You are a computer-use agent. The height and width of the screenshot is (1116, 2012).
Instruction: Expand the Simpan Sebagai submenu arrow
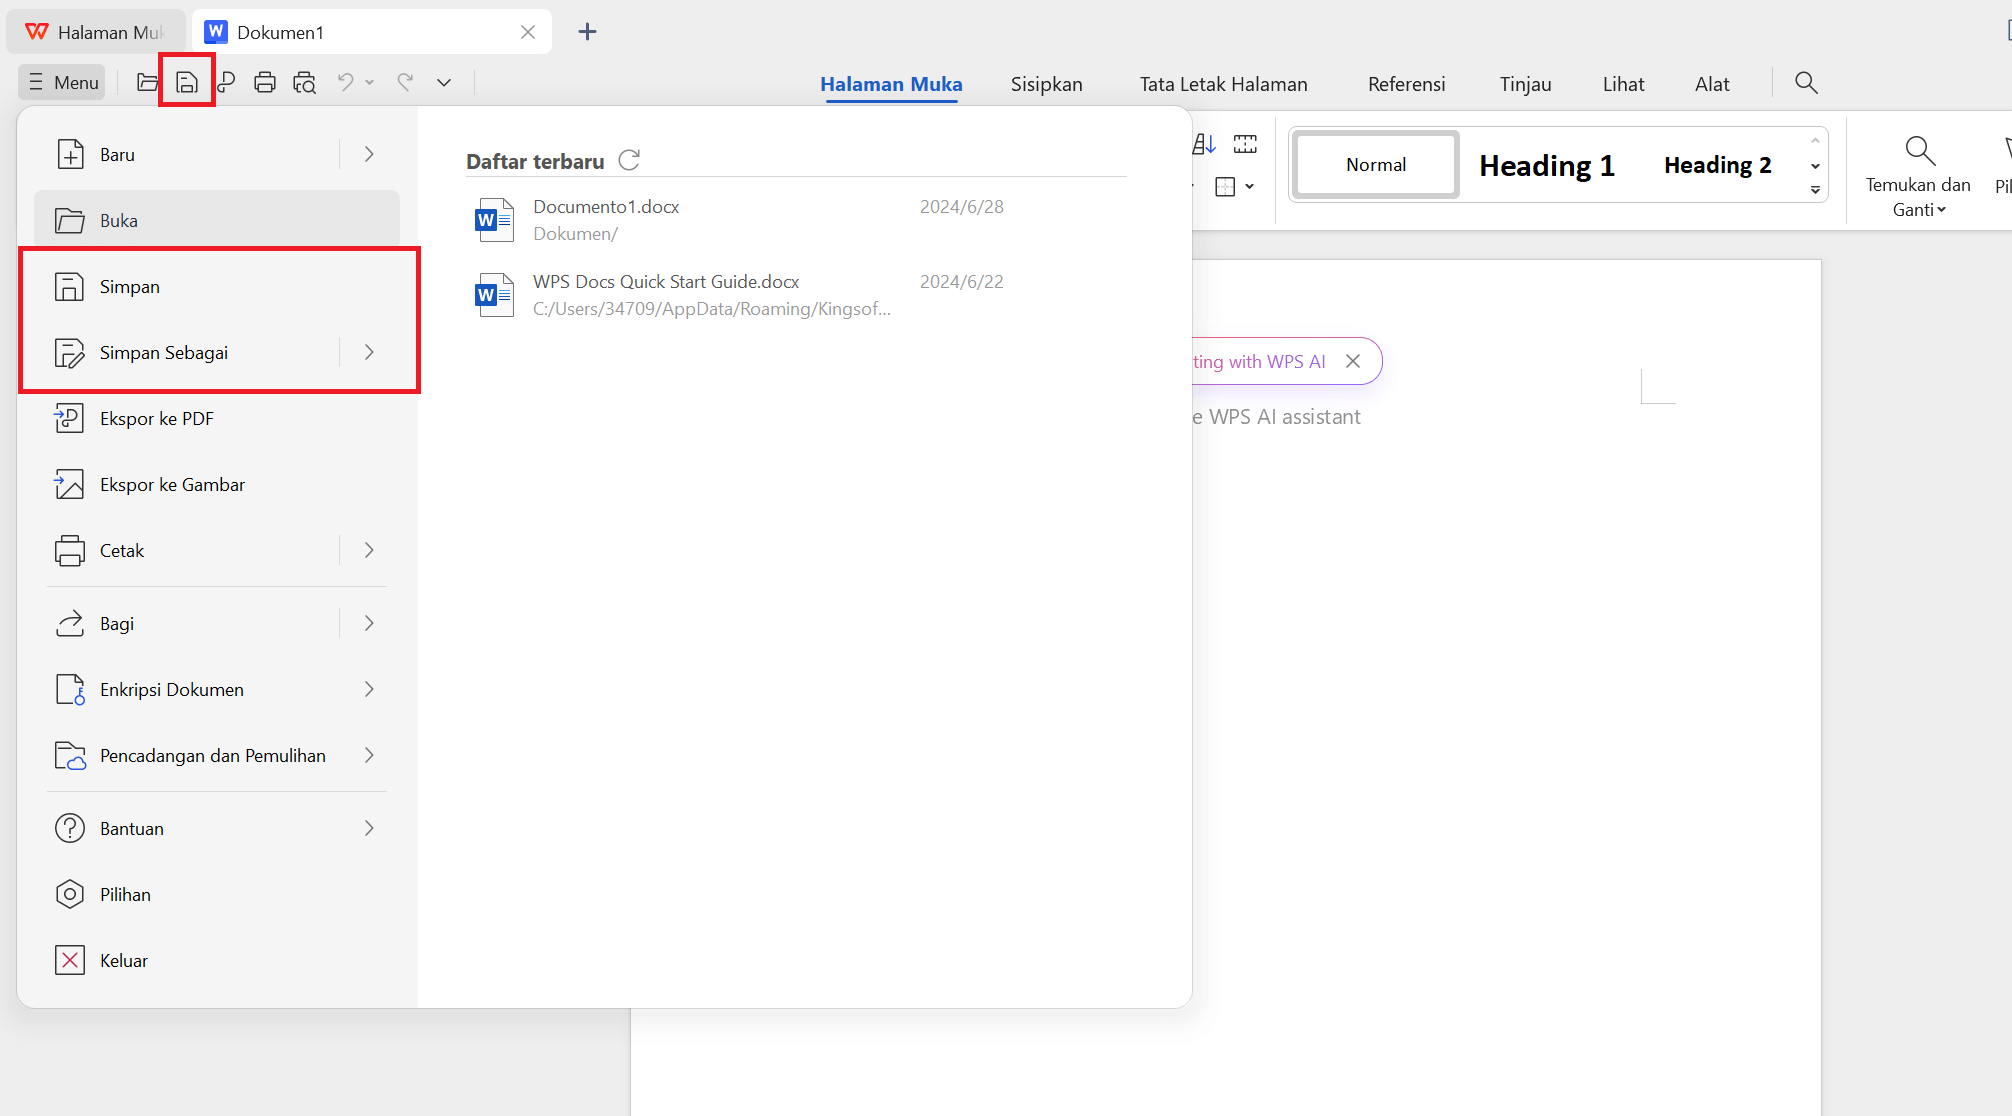[369, 352]
